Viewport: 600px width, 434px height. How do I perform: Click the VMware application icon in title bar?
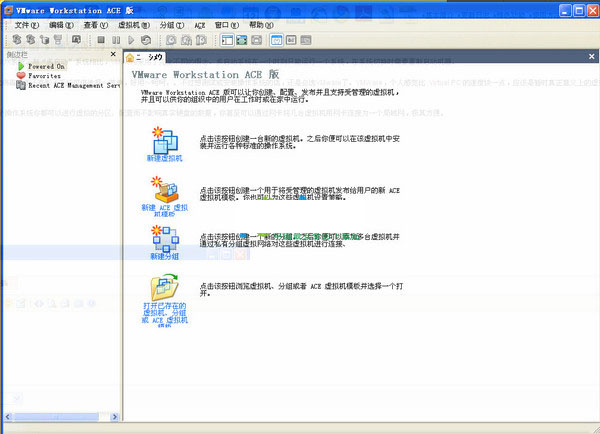(x=8, y=10)
